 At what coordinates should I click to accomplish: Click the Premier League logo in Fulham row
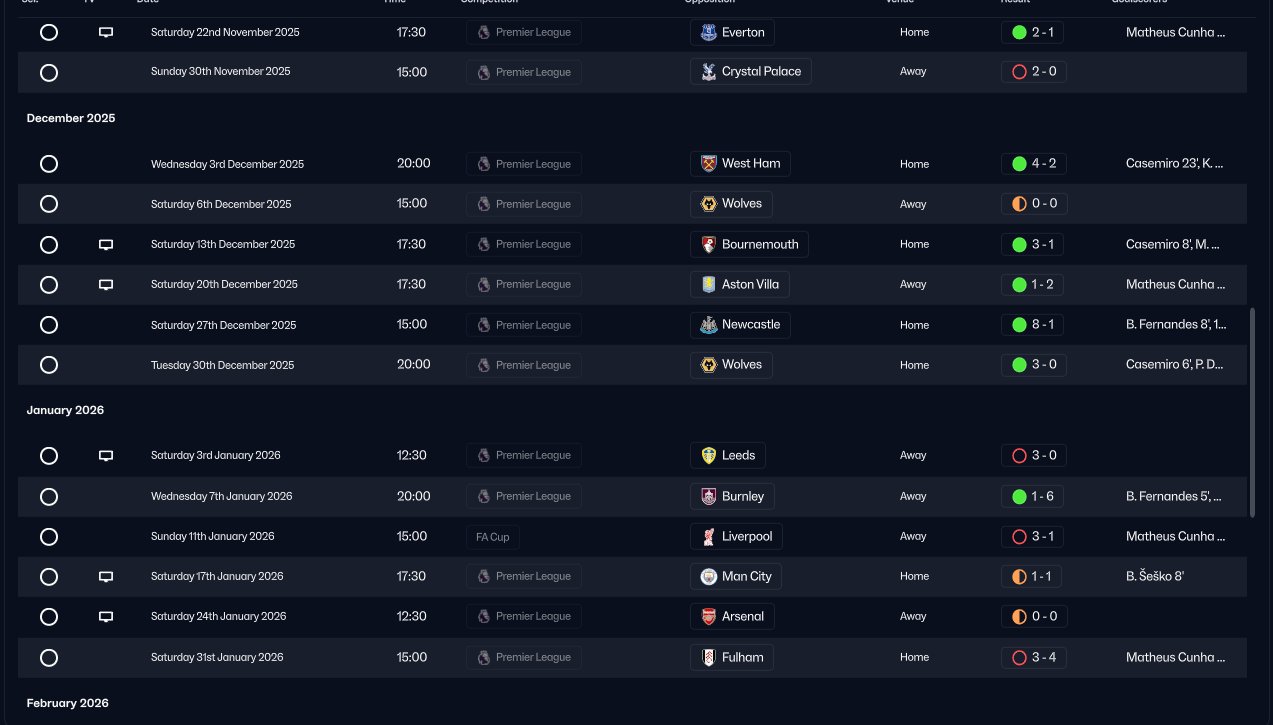tap(484, 658)
